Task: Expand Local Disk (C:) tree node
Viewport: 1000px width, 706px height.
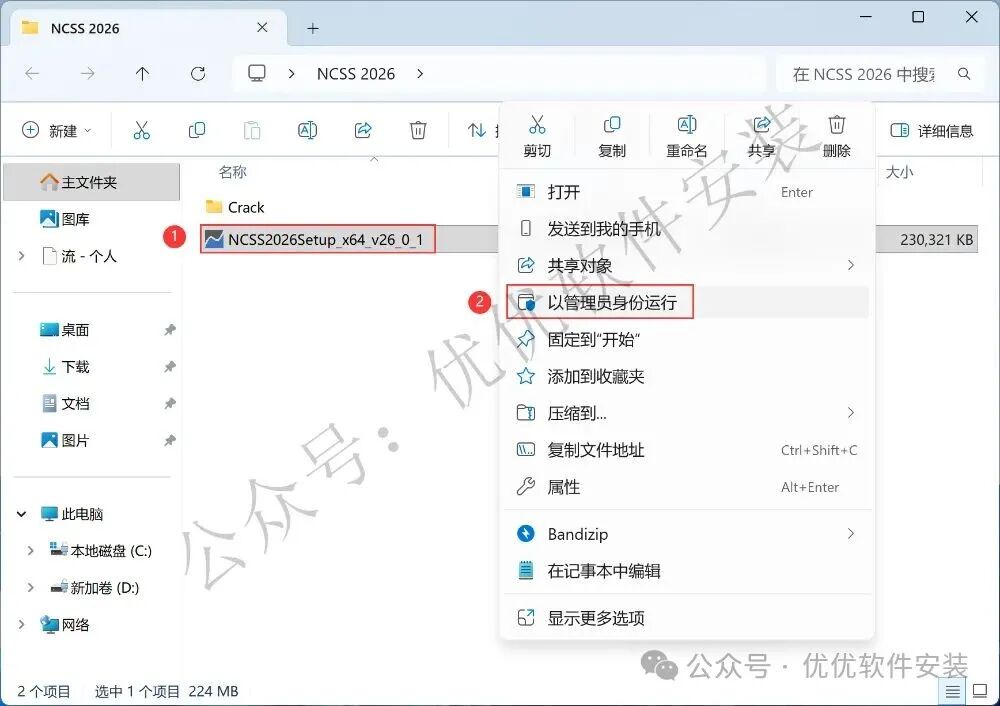Action: point(30,551)
